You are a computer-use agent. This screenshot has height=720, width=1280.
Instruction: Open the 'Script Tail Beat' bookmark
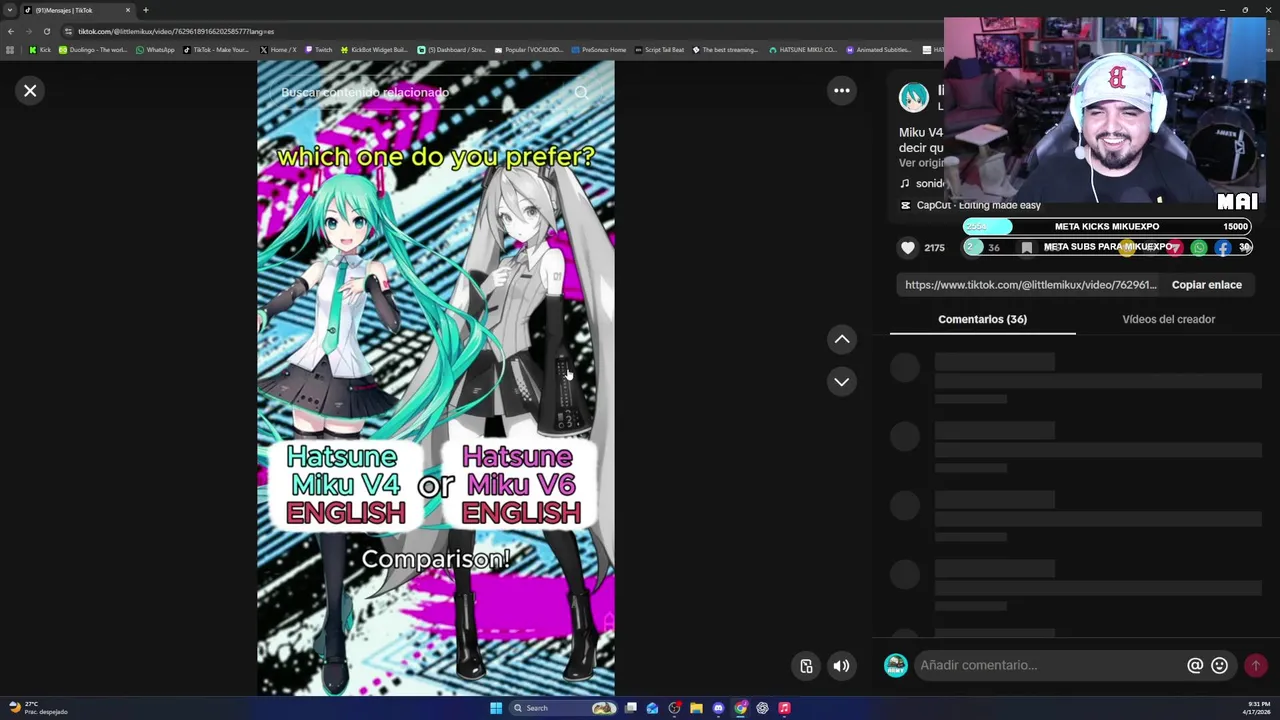point(659,49)
